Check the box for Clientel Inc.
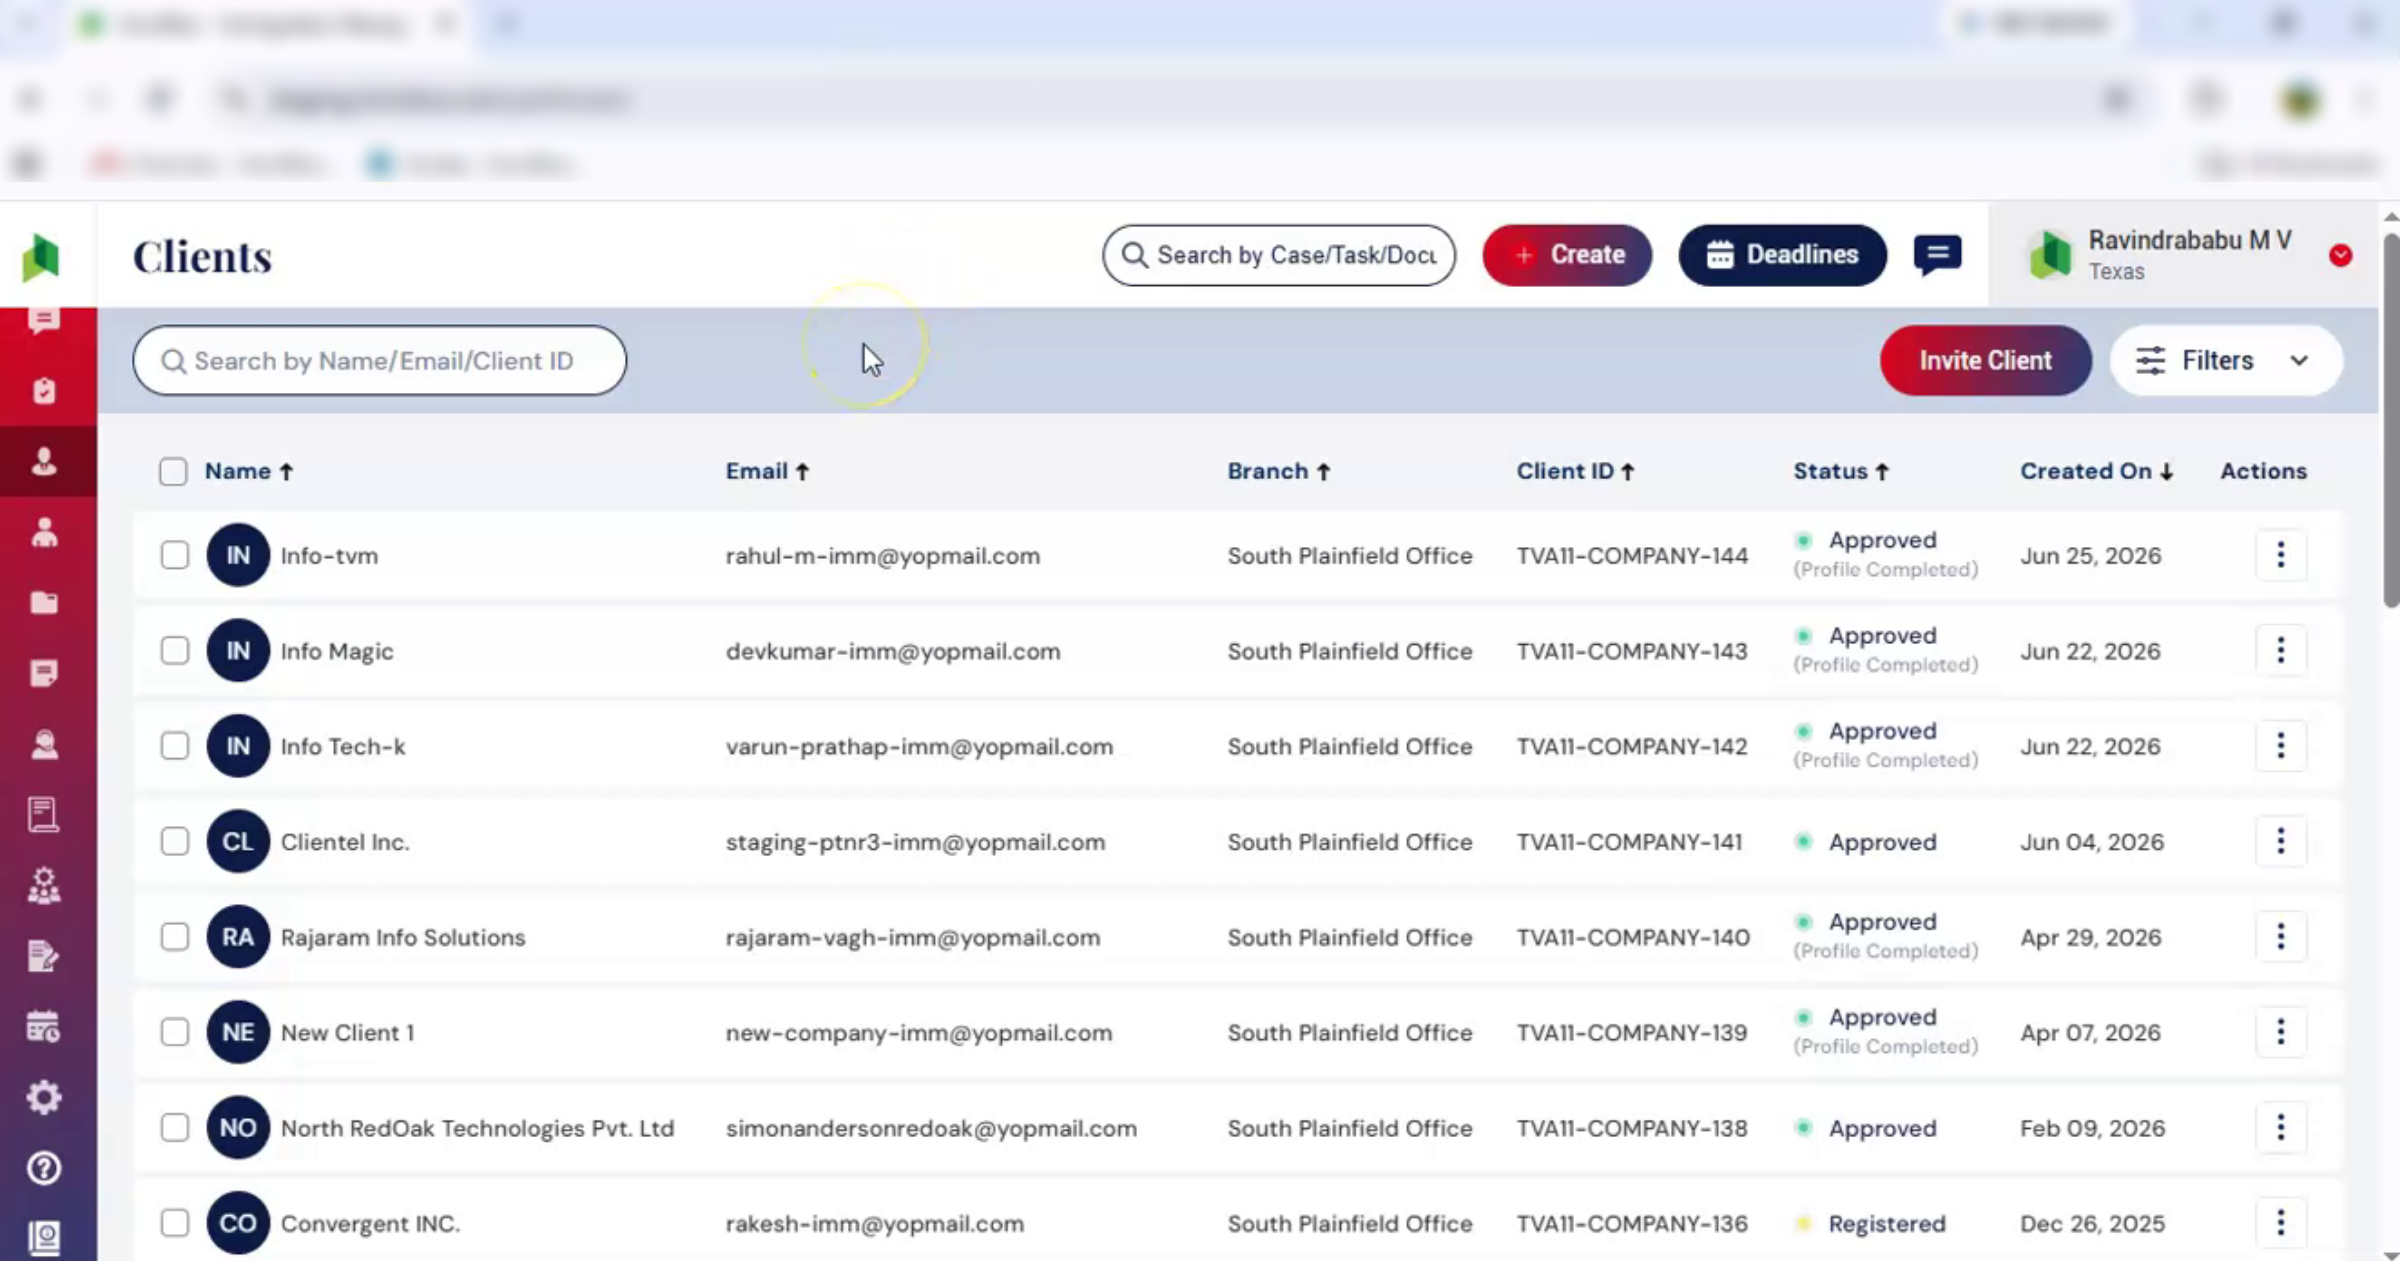 175,841
